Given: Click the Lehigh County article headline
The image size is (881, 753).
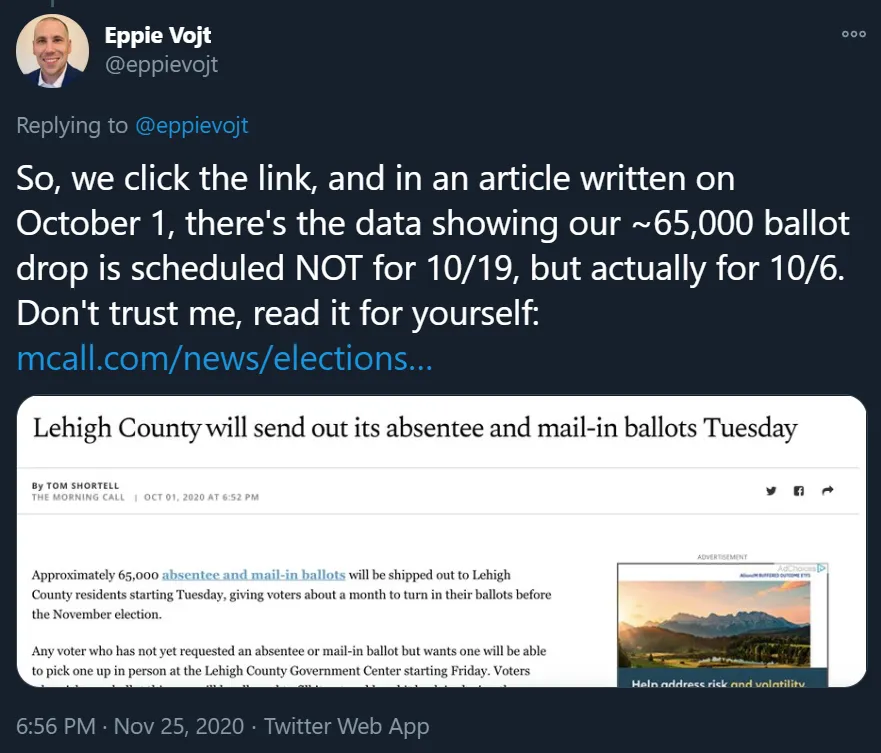Looking at the screenshot, I should click(x=415, y=430).
